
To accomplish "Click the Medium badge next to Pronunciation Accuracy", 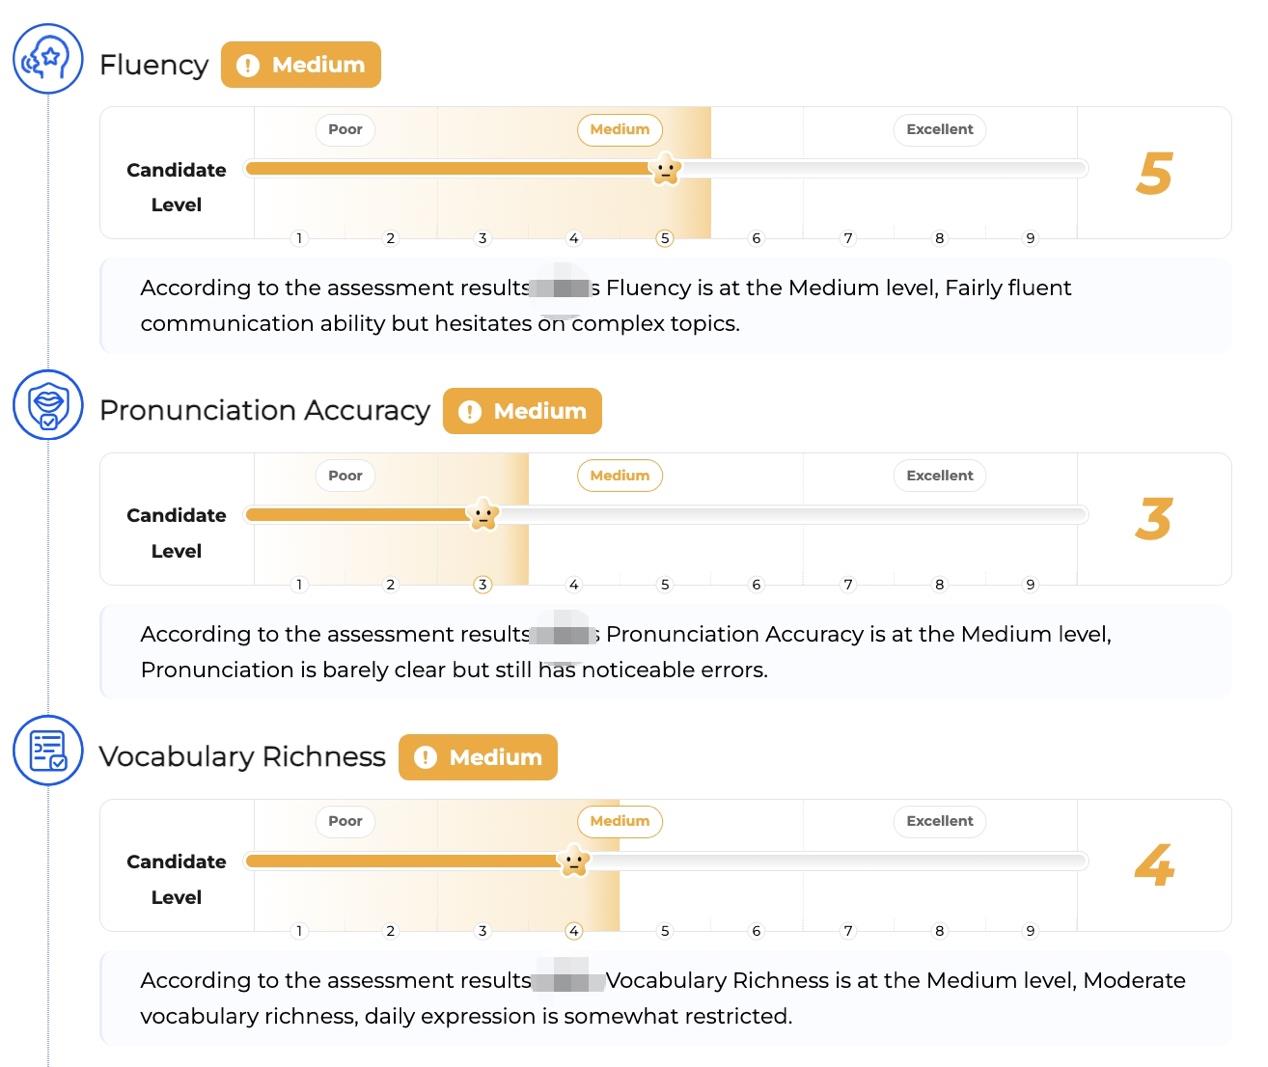I will [522, 411].
